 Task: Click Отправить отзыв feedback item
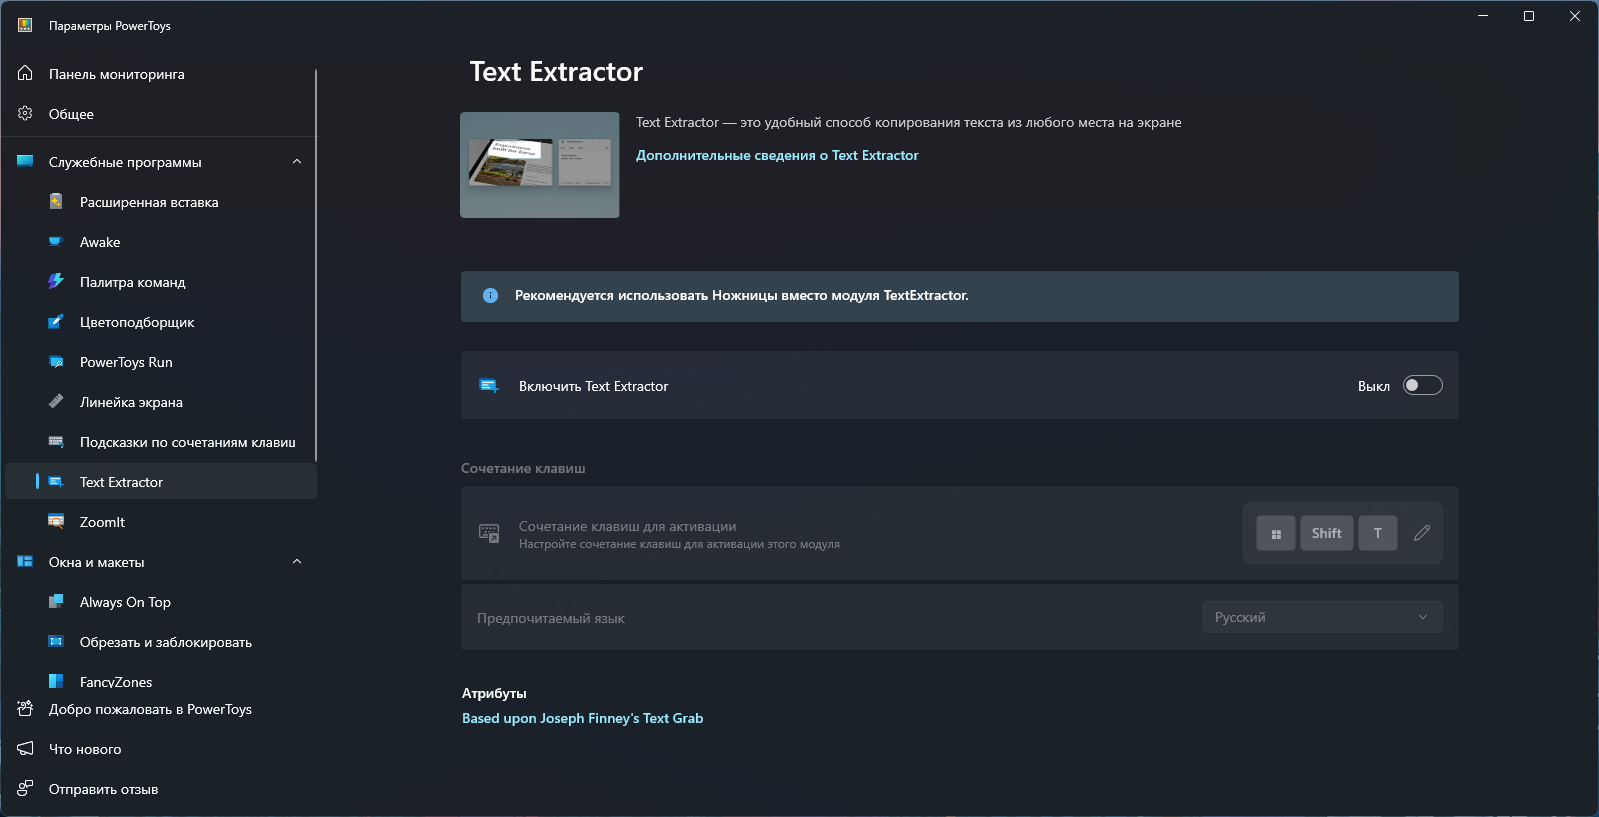(103, 789)
